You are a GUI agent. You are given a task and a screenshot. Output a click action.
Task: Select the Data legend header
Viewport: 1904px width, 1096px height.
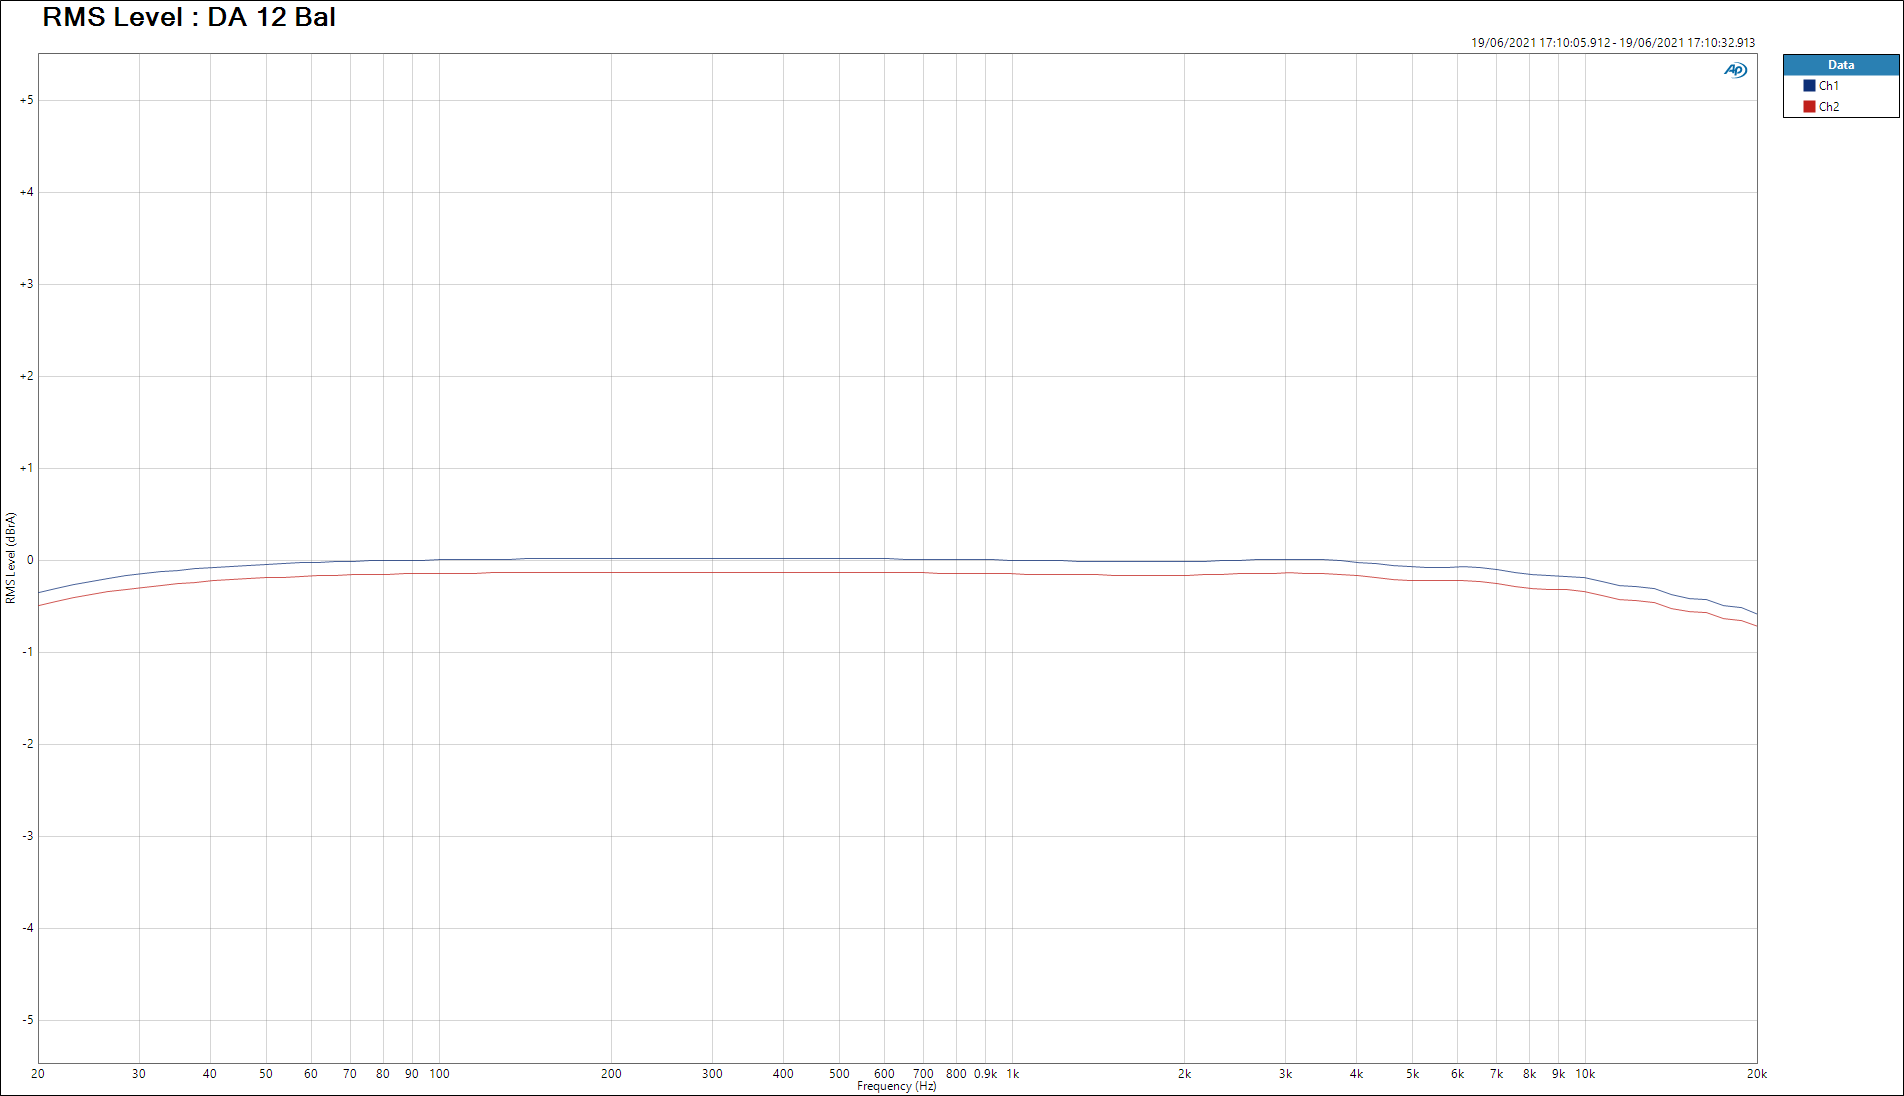1840,65
